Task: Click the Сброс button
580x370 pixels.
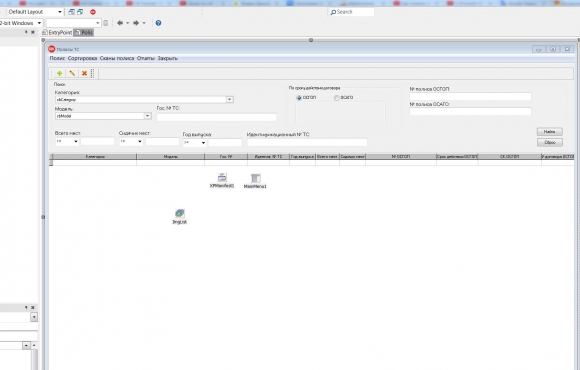Action: (550, 142)
